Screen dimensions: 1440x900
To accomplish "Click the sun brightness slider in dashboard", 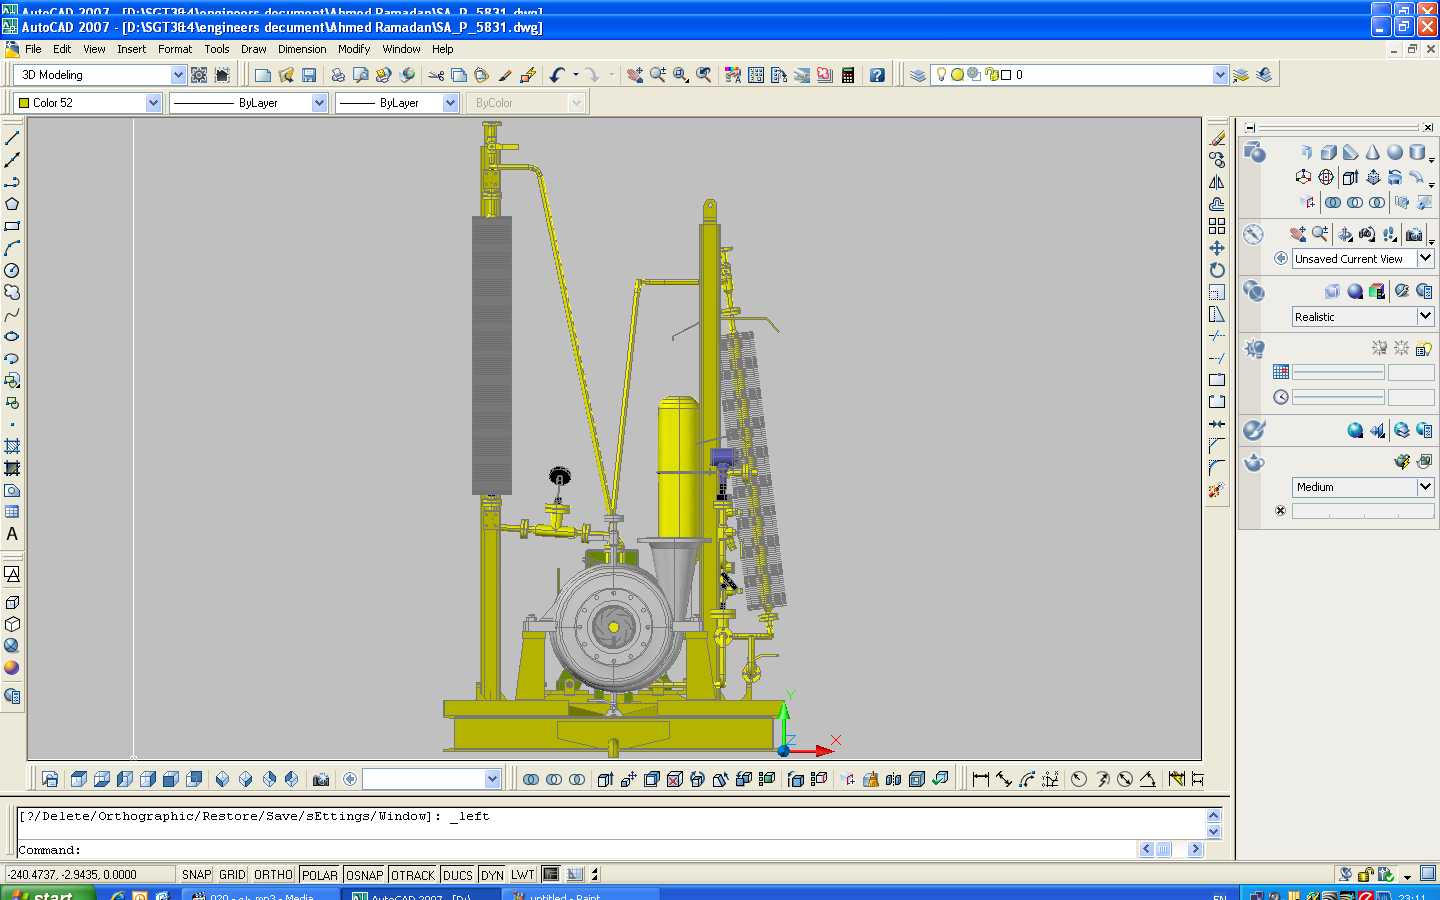I will (1338, 372).
